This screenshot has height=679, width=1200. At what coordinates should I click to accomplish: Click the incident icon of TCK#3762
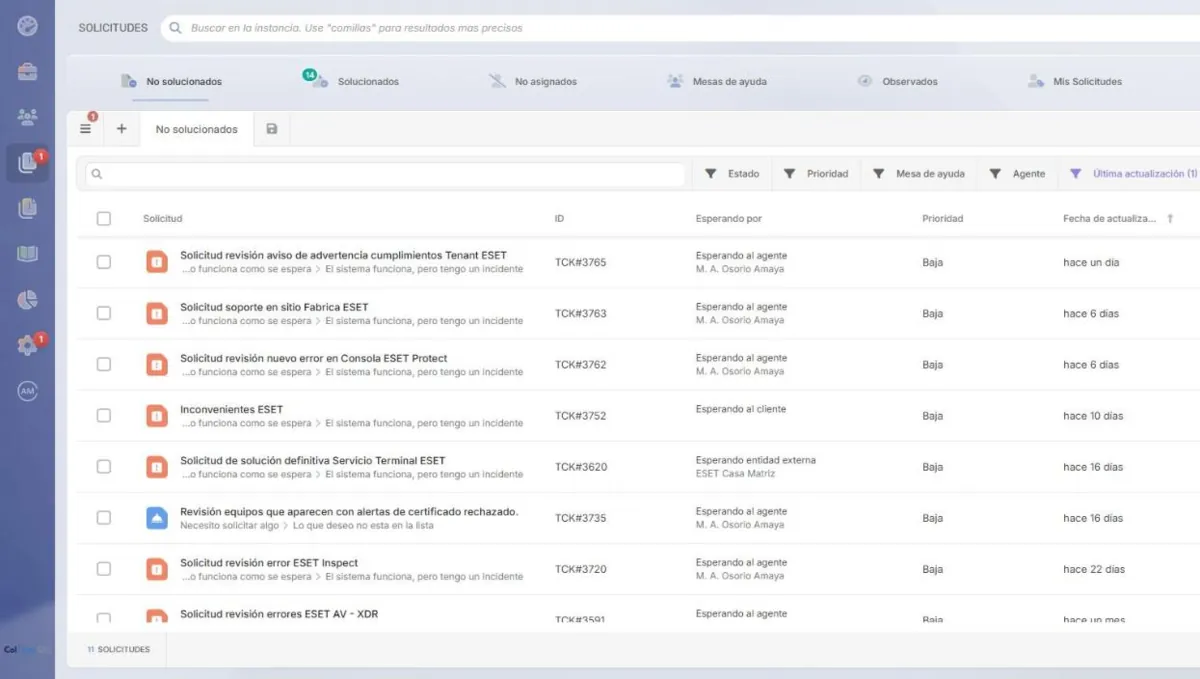(157, 364)
